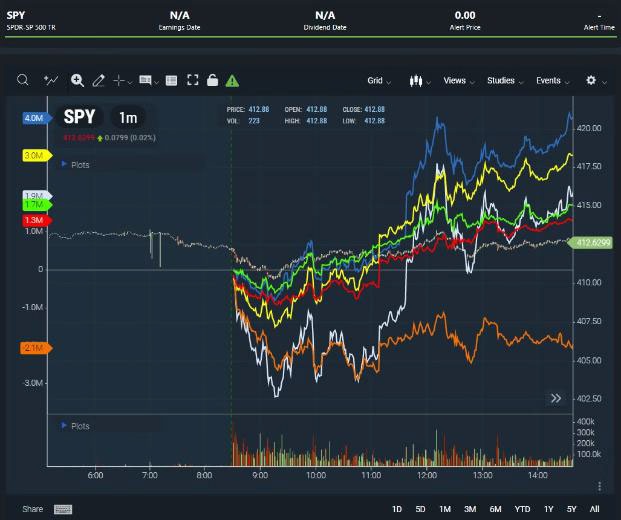Open the keyboard shortcuts icon
621x520 pixels.
click(63, 509)
